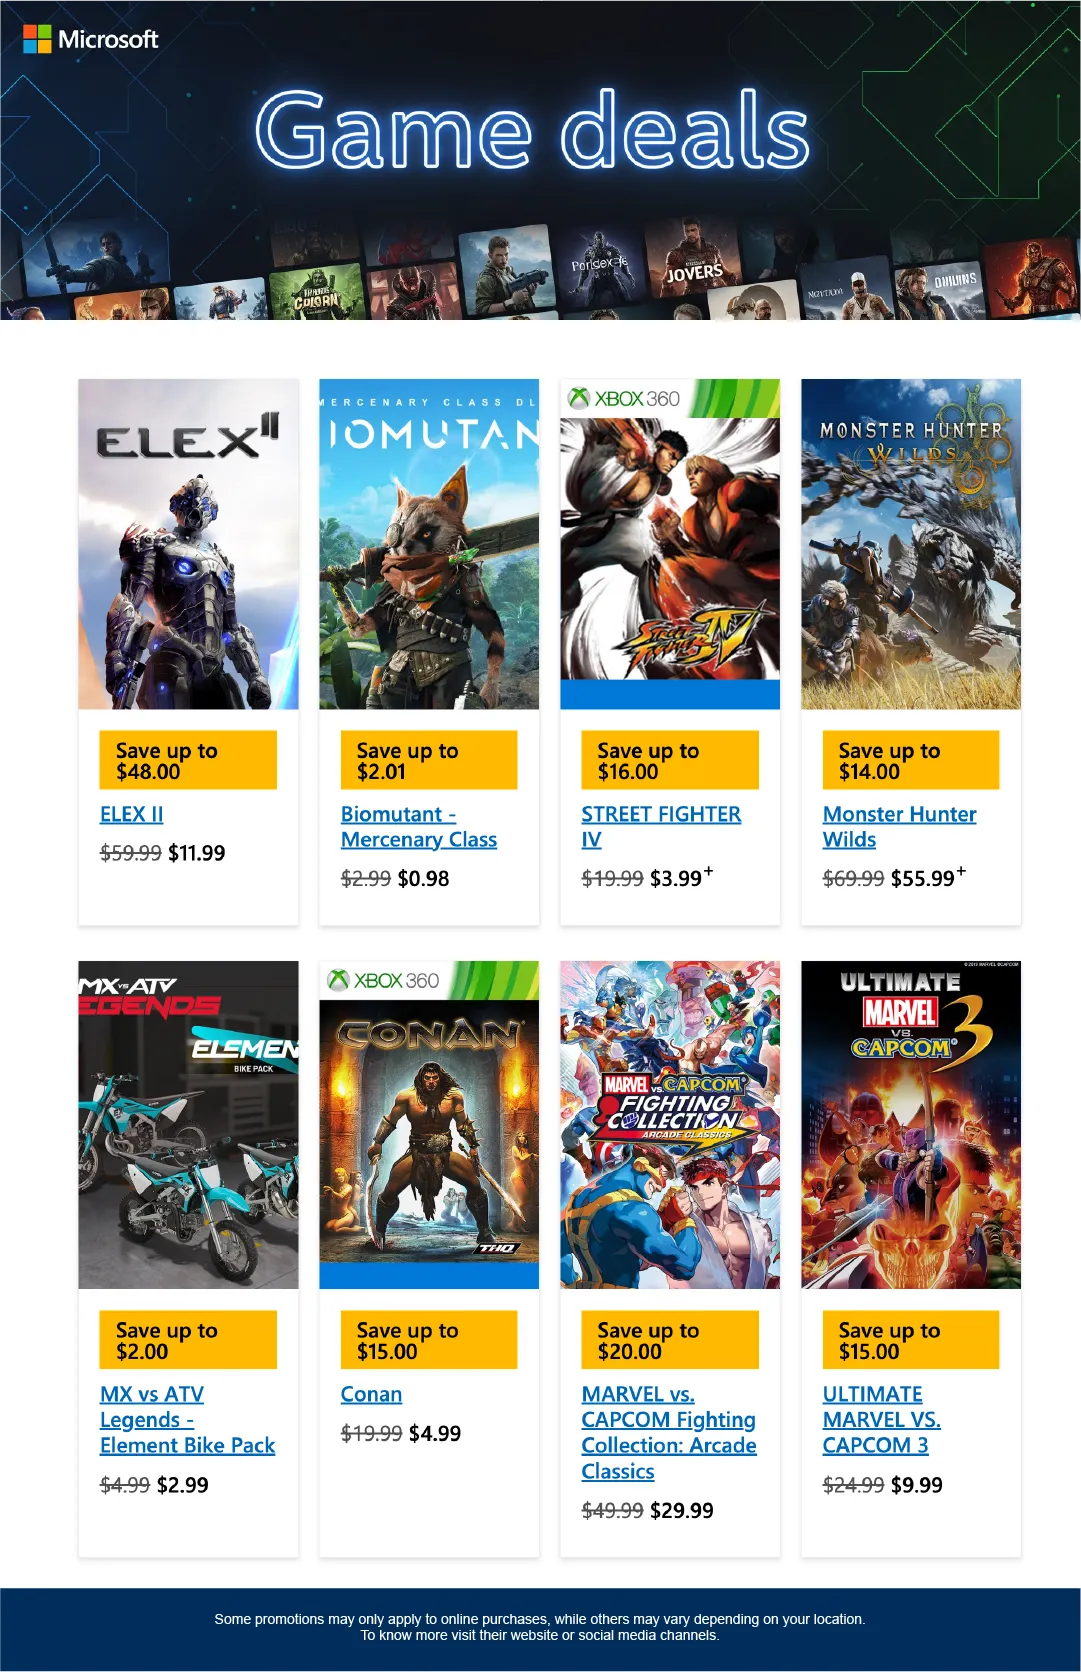Click the Game deals banner heading
Image resolution: width=1081 pixels, height=1672 pixels.
532,130
